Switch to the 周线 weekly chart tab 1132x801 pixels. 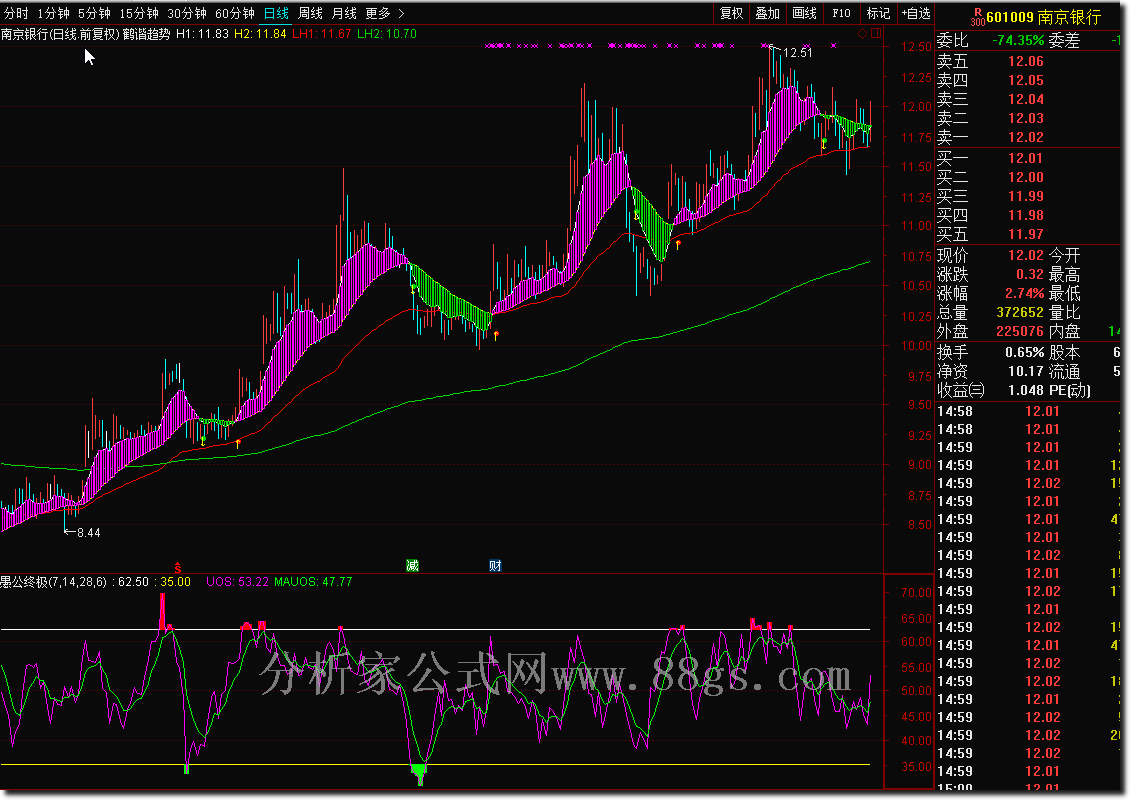[x=310, y=13]
